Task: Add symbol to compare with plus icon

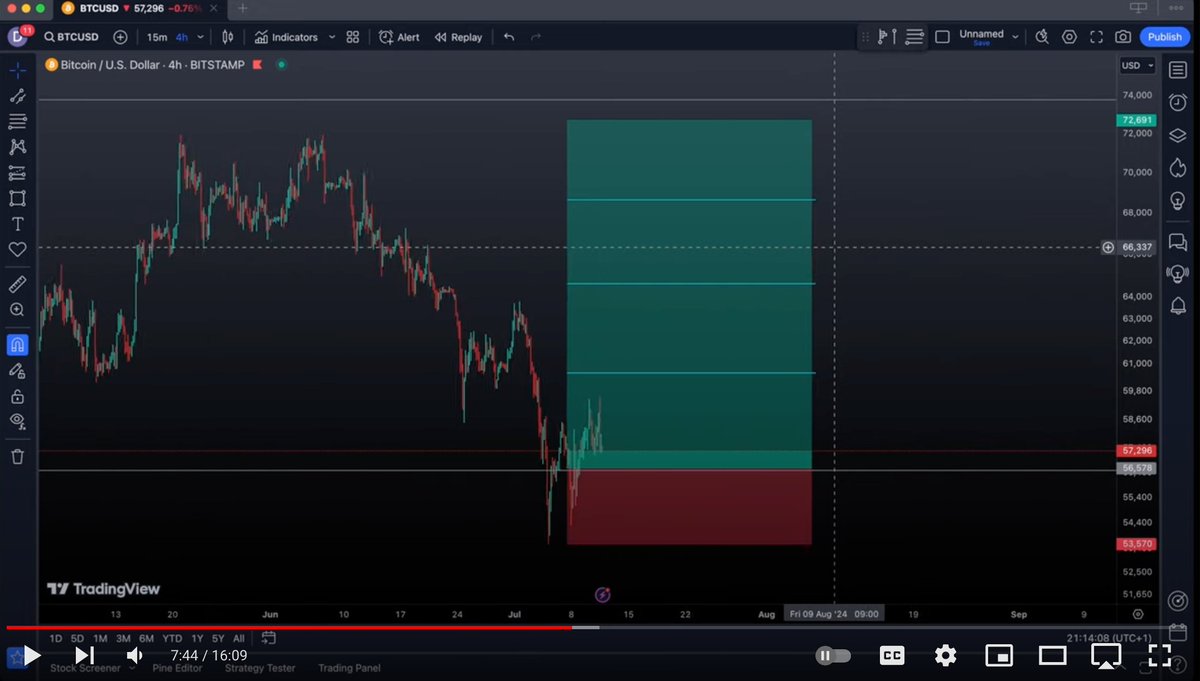Action: coord(120,37)
